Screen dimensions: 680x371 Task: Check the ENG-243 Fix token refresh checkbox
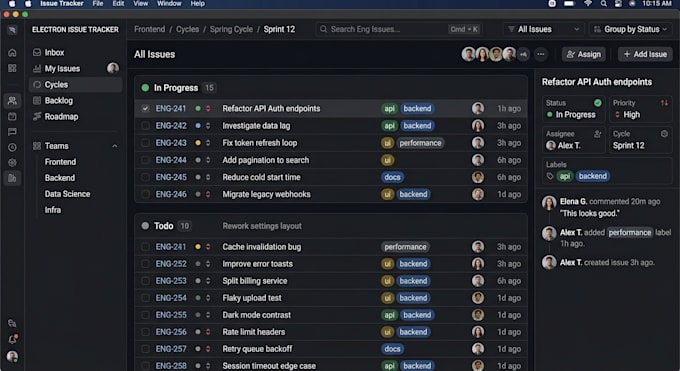145,143
